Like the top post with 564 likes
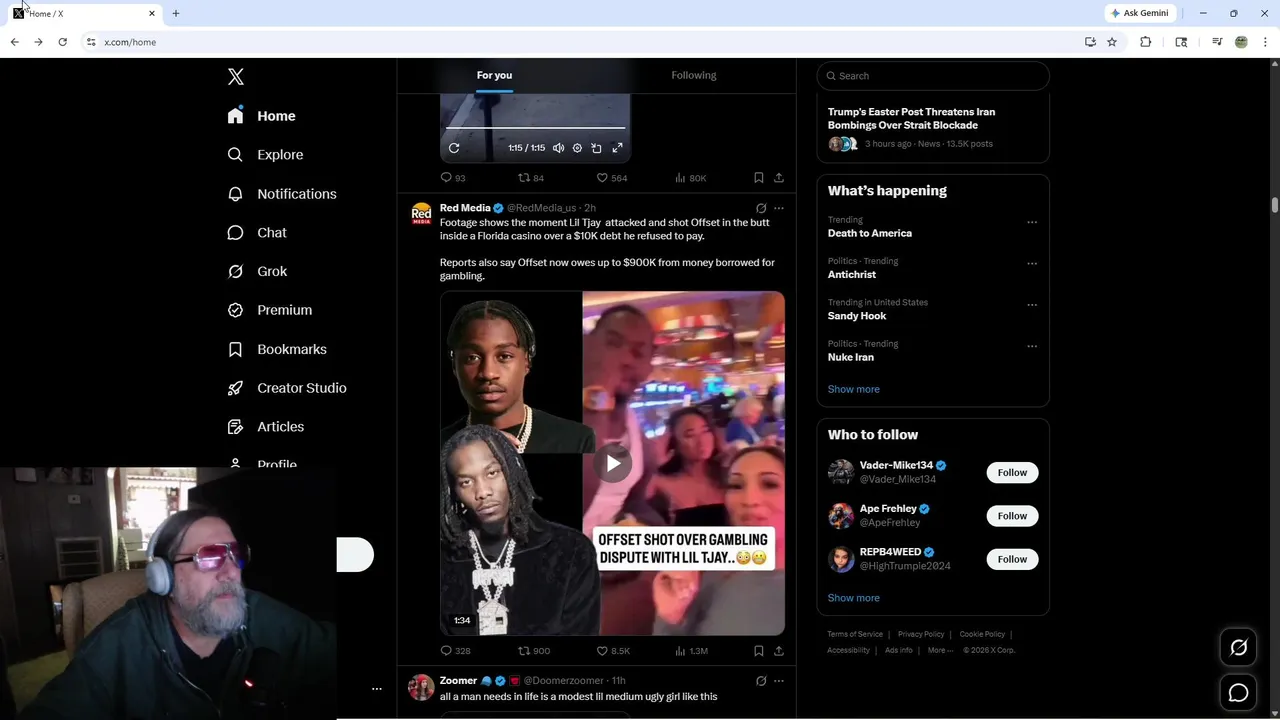The width and height of the screenshot is (1280, 720). point(612,178)
